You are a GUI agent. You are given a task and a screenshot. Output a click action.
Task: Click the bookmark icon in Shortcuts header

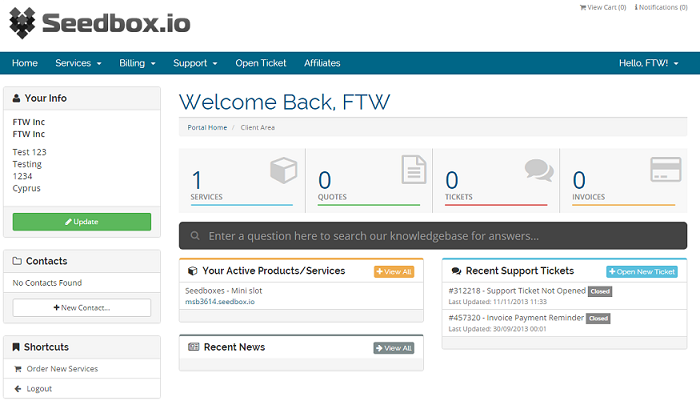coord(16,347)
